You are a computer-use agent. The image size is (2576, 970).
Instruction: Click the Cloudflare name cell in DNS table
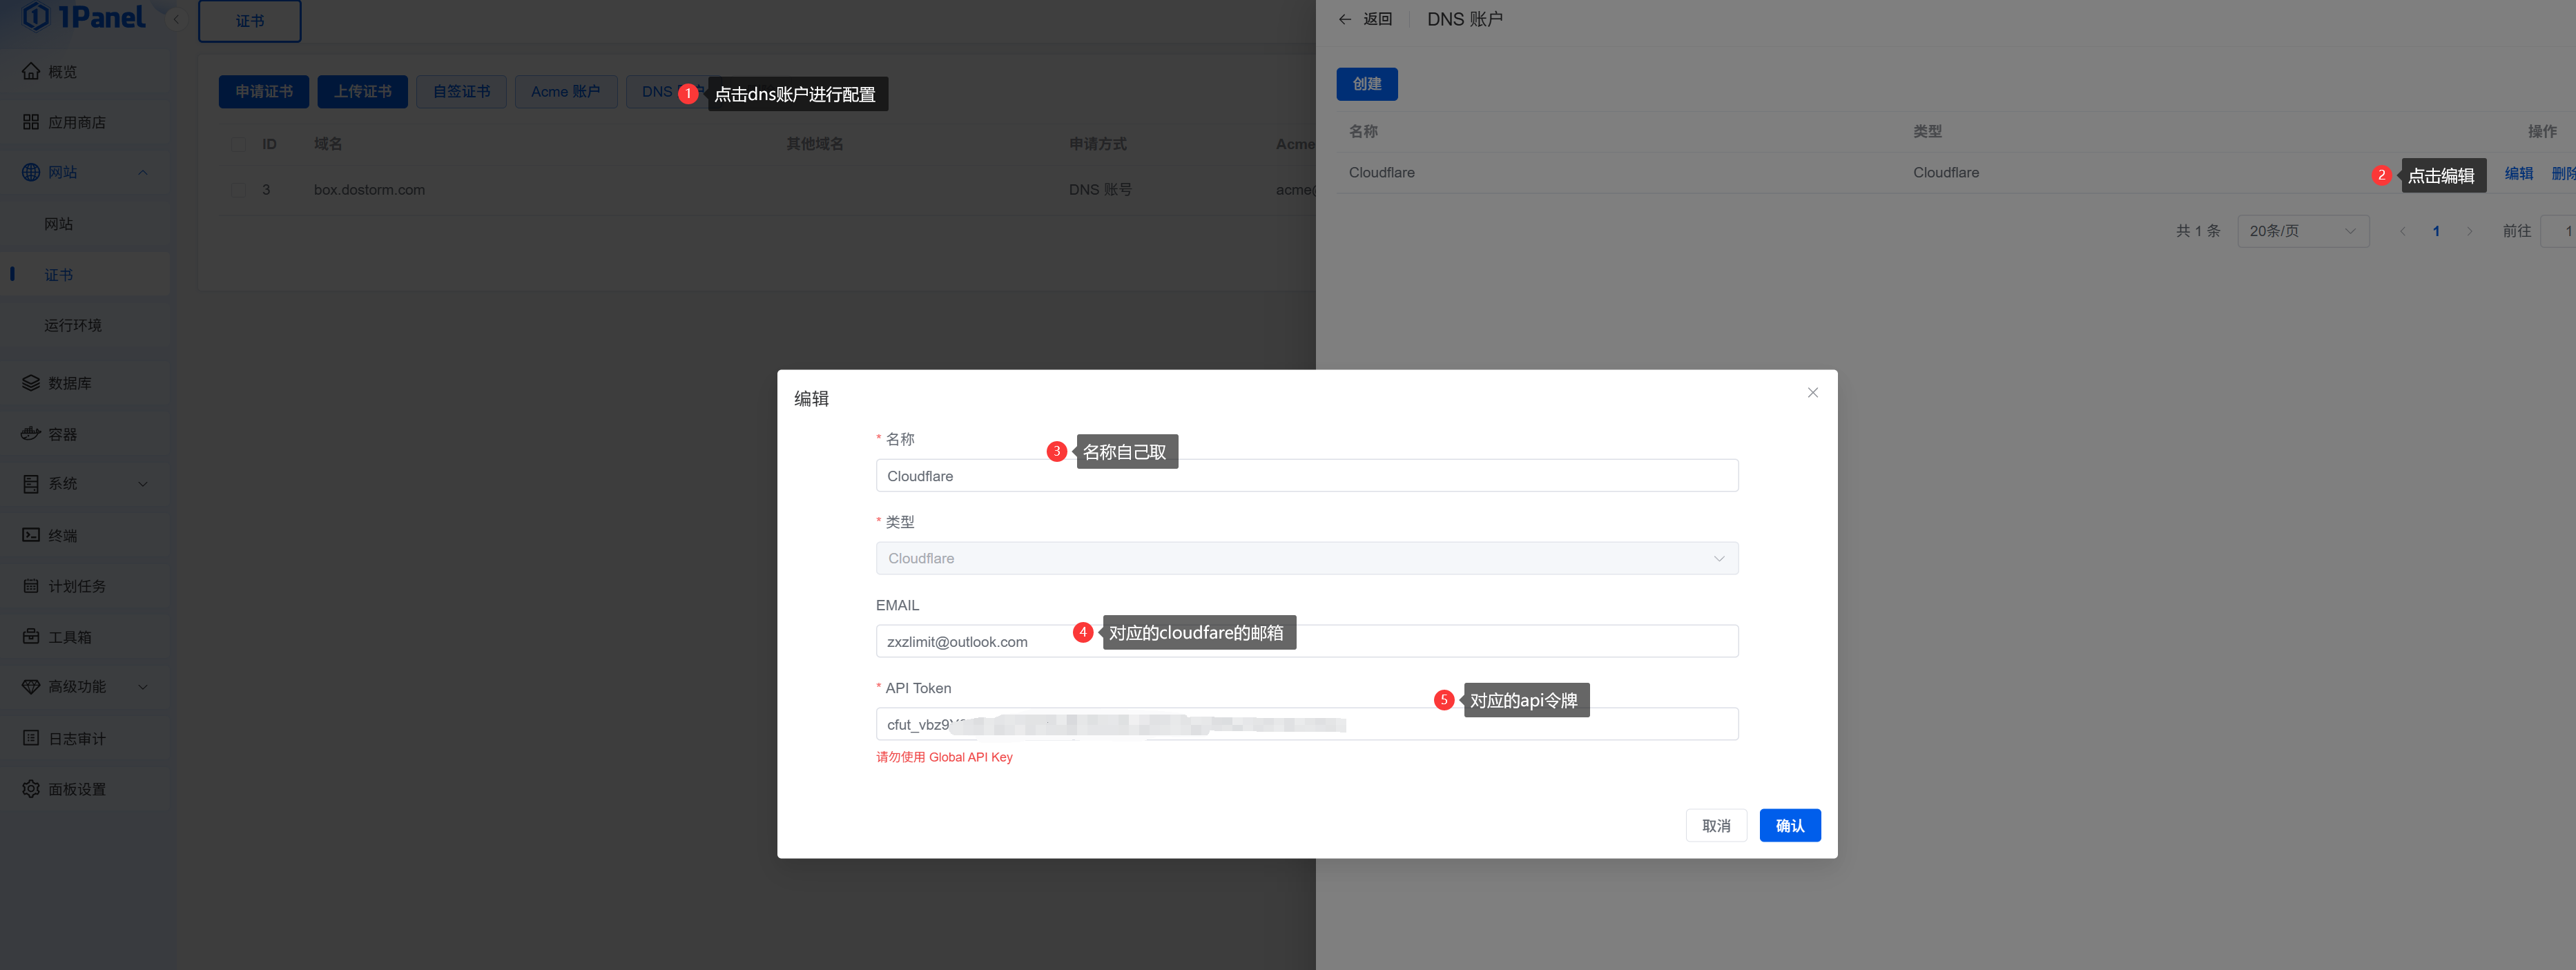click(1381, 173)
